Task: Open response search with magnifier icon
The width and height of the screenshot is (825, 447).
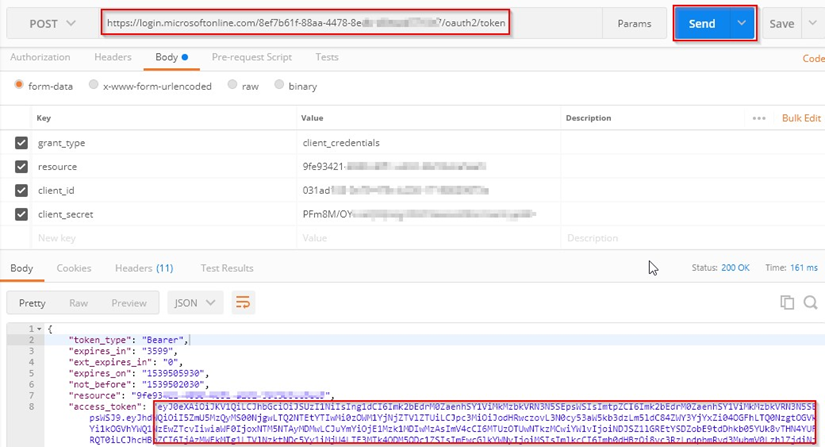Action: (x=811, y=302)
